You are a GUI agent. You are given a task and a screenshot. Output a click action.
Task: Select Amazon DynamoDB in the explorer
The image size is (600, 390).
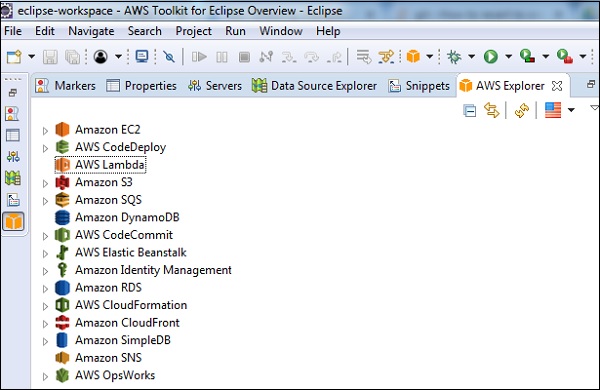pos(127,217)
